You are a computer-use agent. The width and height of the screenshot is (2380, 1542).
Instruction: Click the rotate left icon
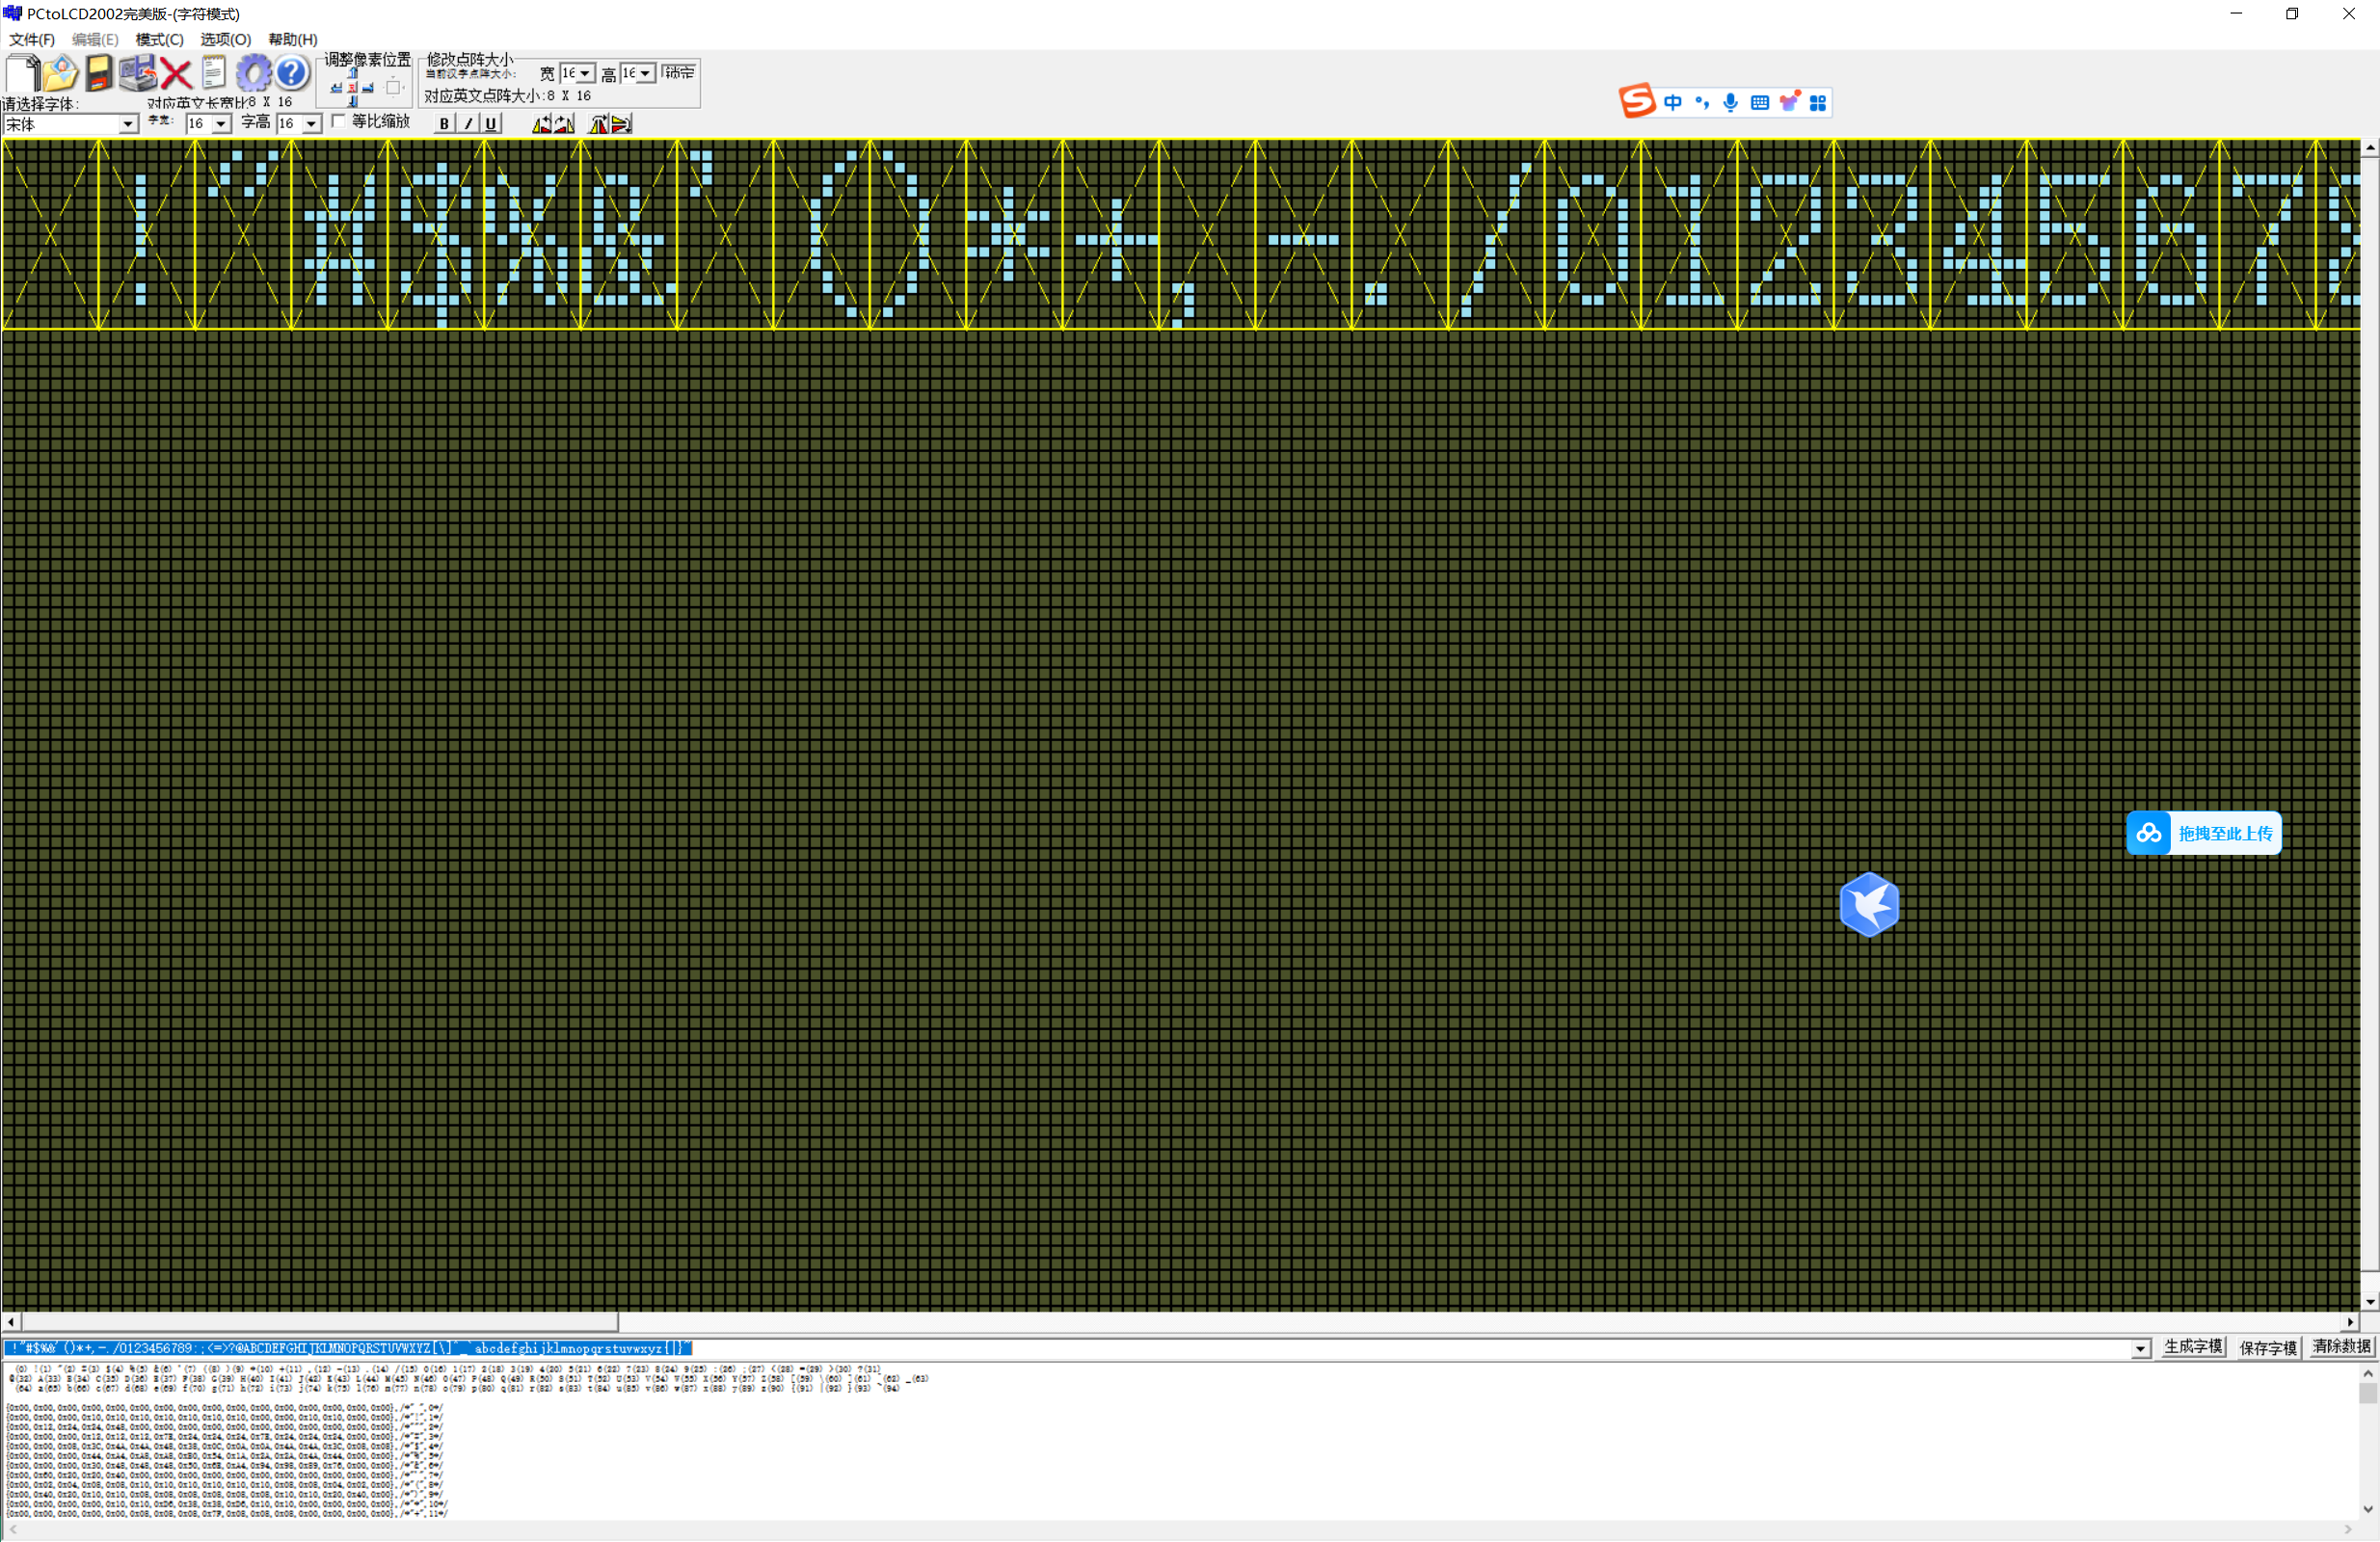[542, 124]
